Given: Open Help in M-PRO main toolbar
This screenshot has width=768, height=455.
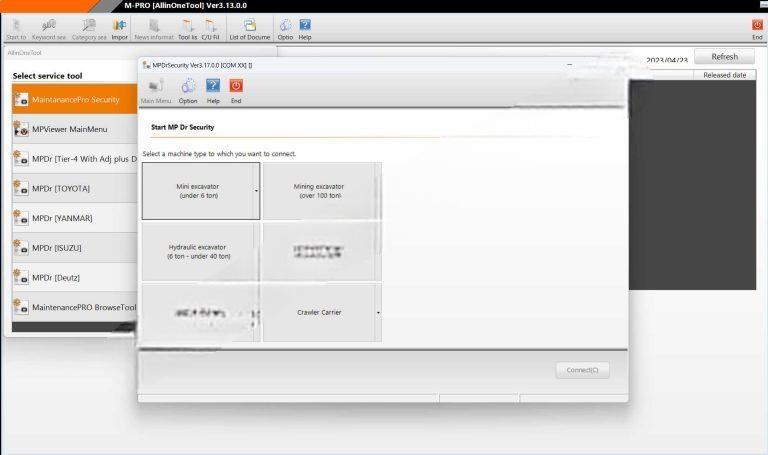Looking at the screenshot, I should coord(305,29).
